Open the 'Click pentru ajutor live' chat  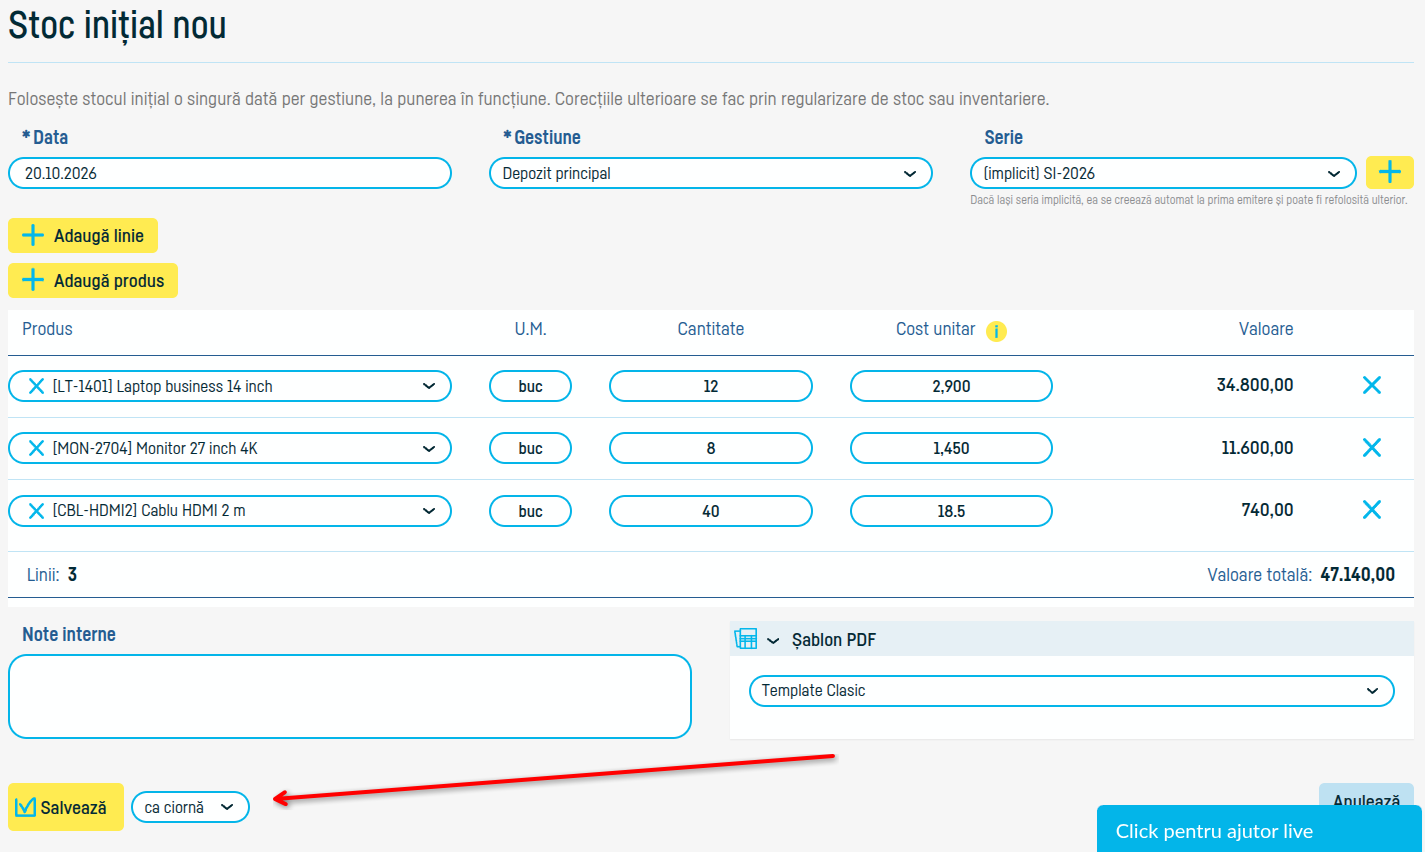pyautogui.click(x=1260, y=830)
